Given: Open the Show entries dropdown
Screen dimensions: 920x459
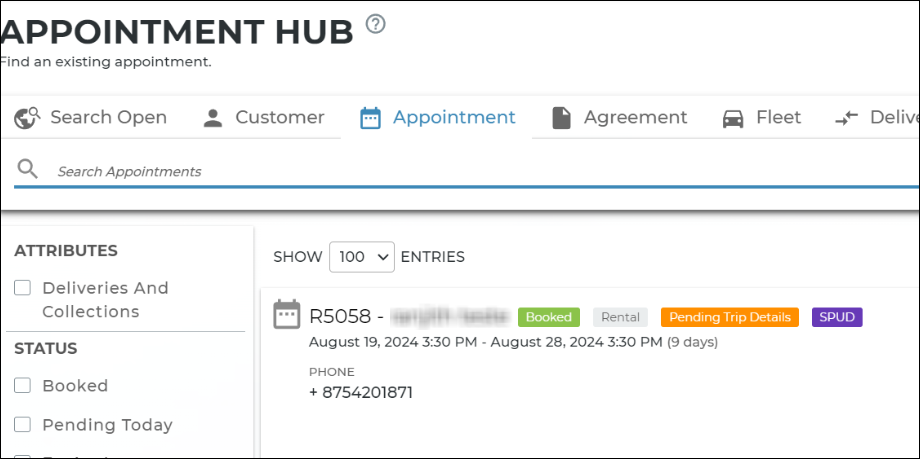Looking at the screenshot, I should 362,257.
